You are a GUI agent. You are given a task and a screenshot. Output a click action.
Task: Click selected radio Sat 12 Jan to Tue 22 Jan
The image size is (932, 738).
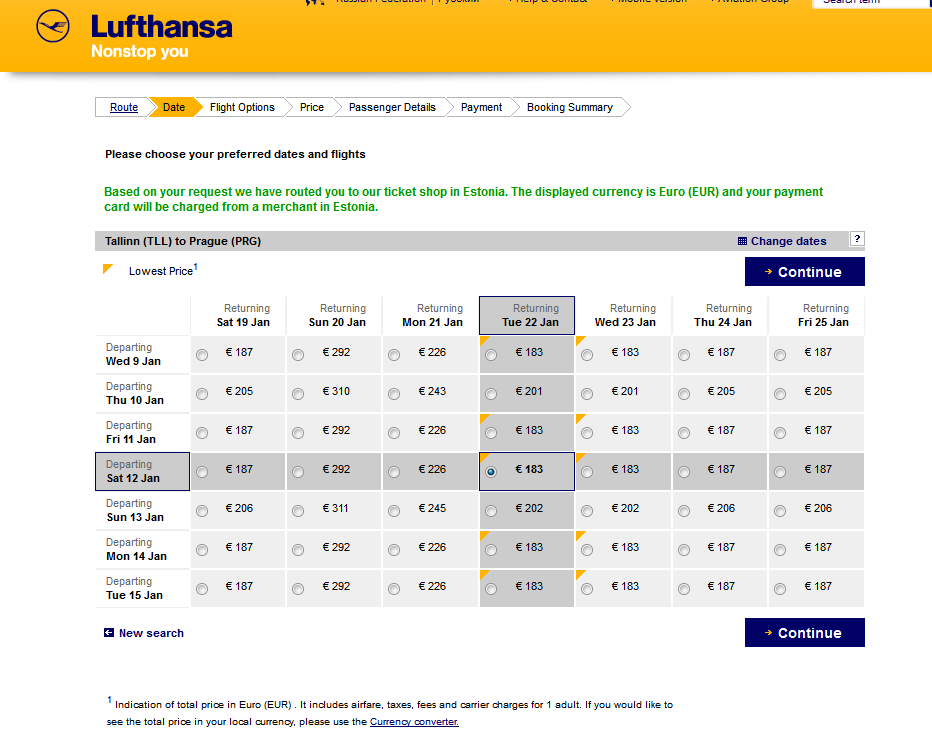click(x=490, y=472)
